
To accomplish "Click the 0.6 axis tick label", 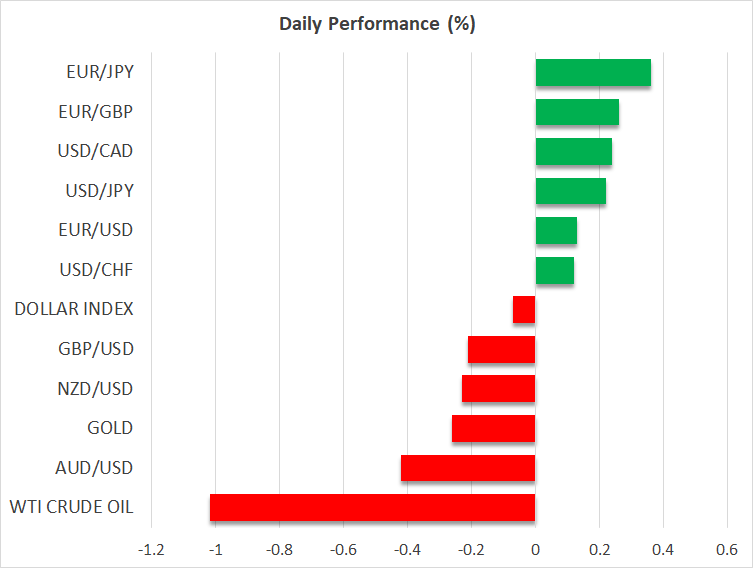I will pyautogui.click(x=727, y=550).
